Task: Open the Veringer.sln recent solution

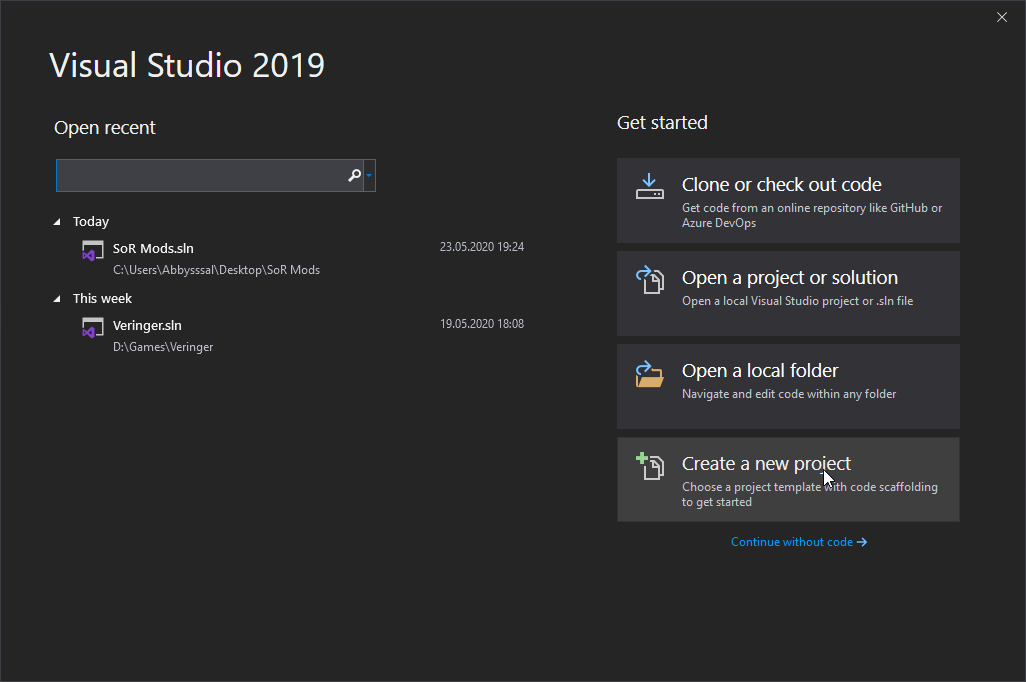Action: click(x=147, y=325)
